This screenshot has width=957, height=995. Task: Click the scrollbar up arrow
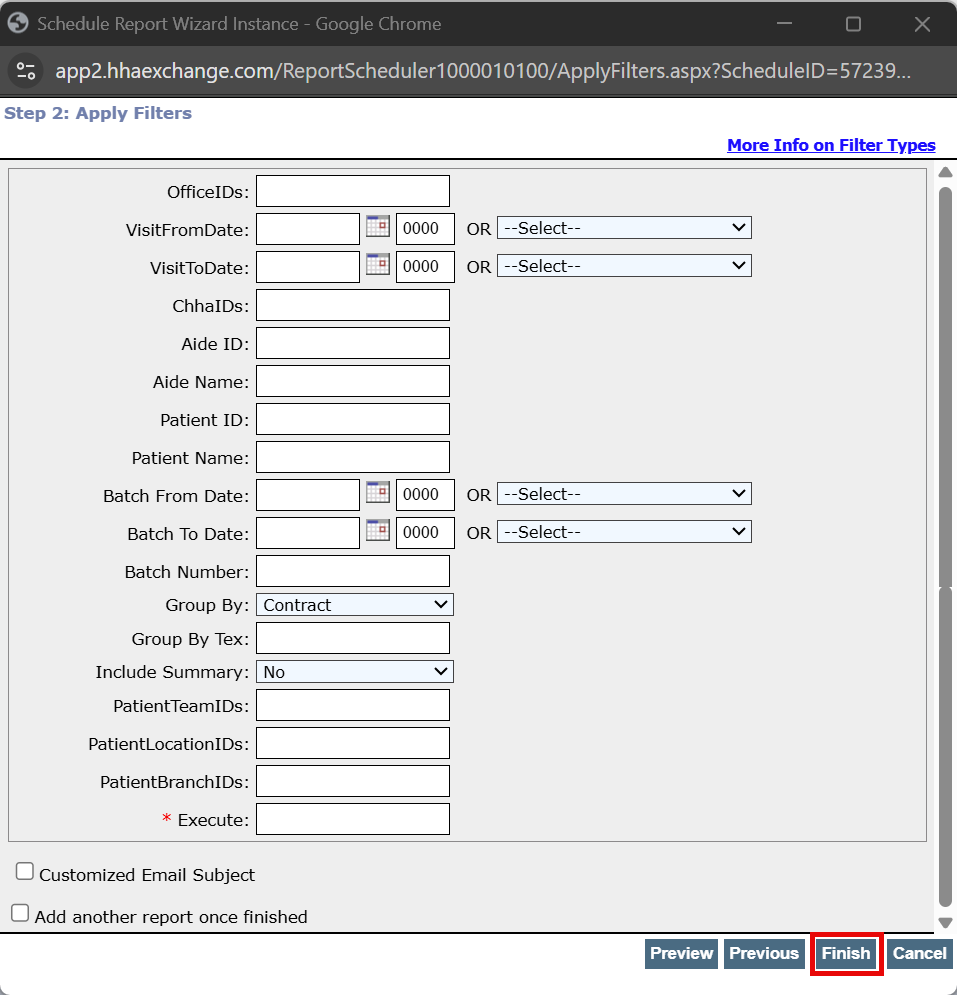(945, 172)
